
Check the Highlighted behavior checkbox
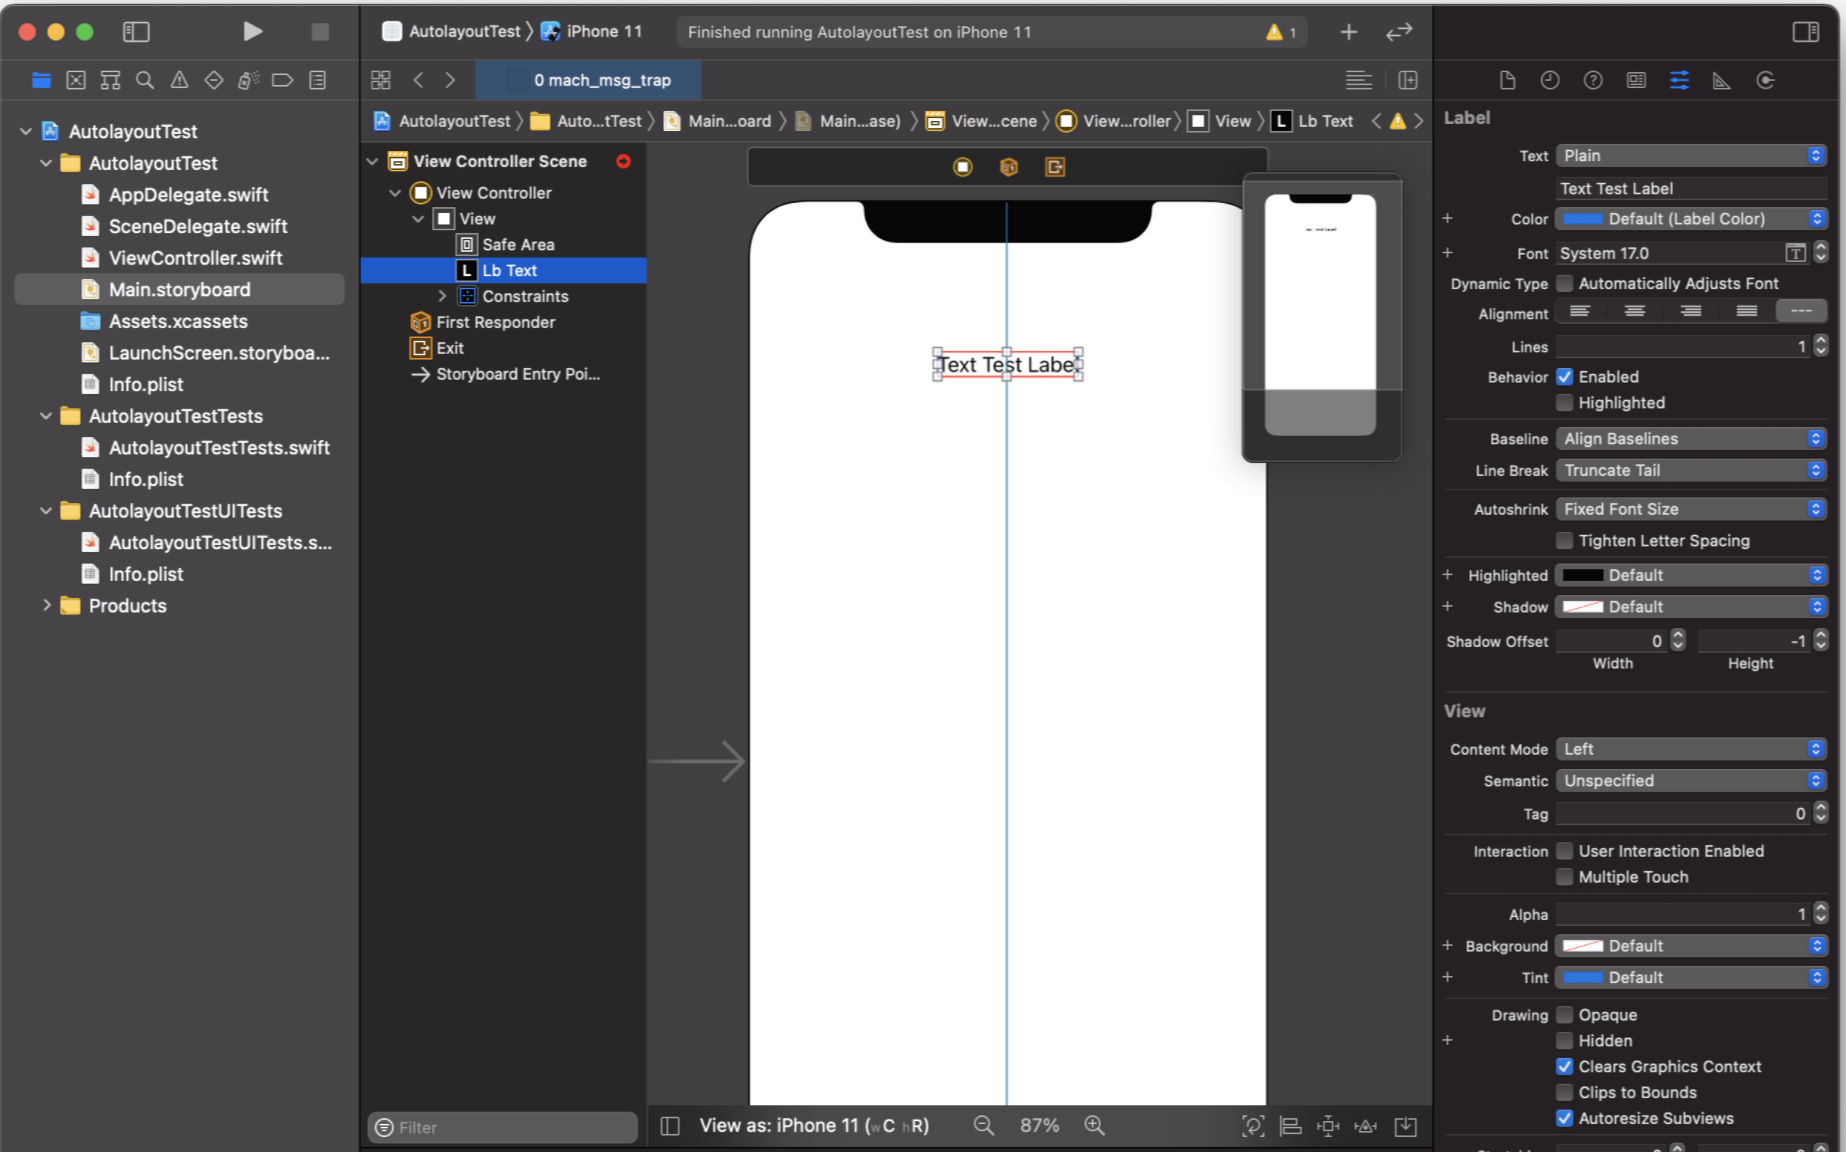click(1565, 403)
